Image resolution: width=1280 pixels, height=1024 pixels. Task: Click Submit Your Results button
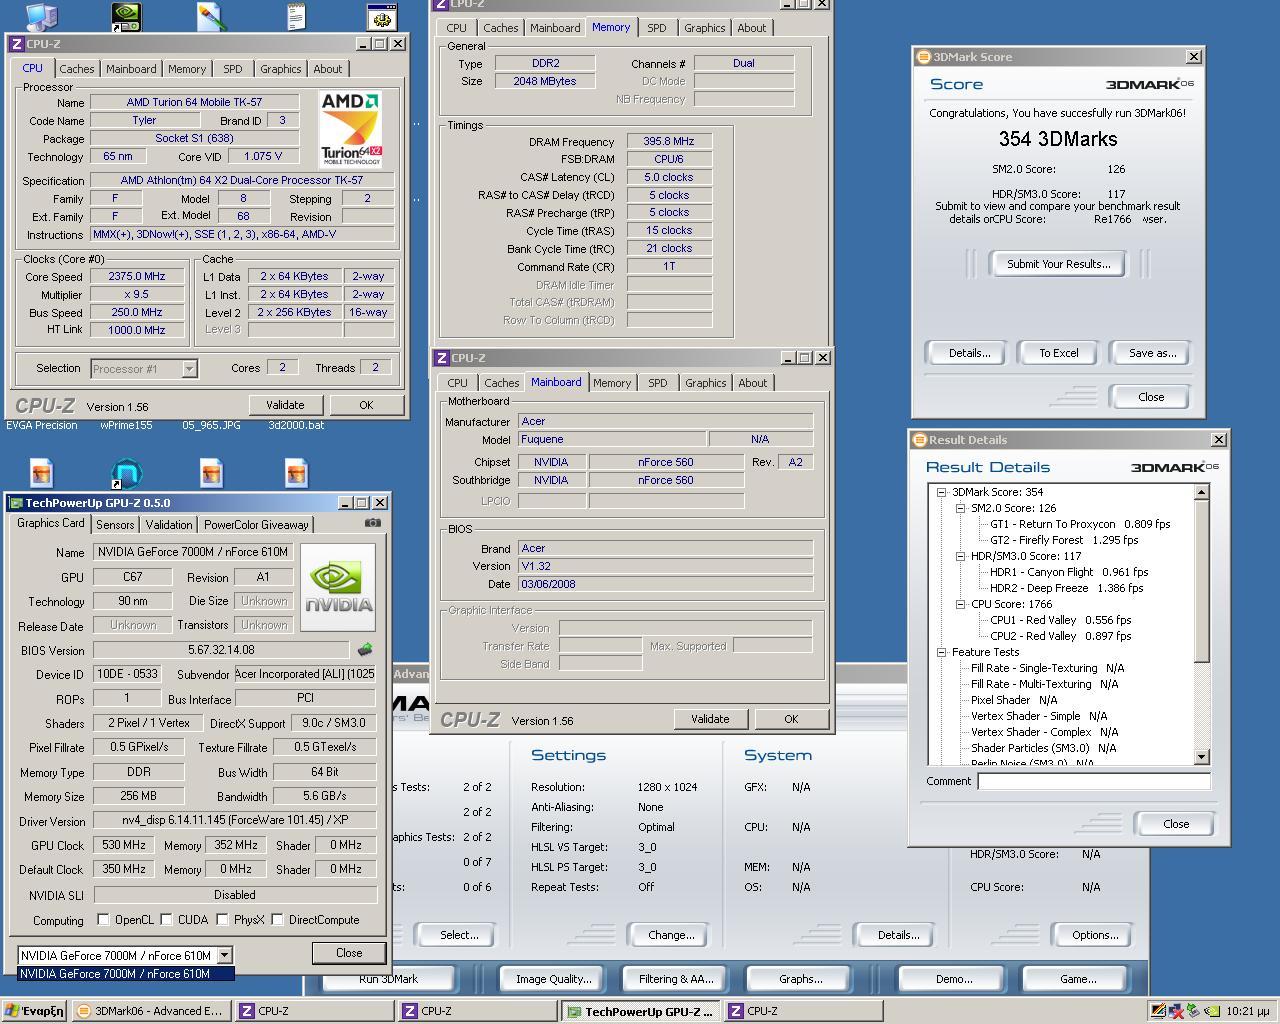[x=1058, y=264]
